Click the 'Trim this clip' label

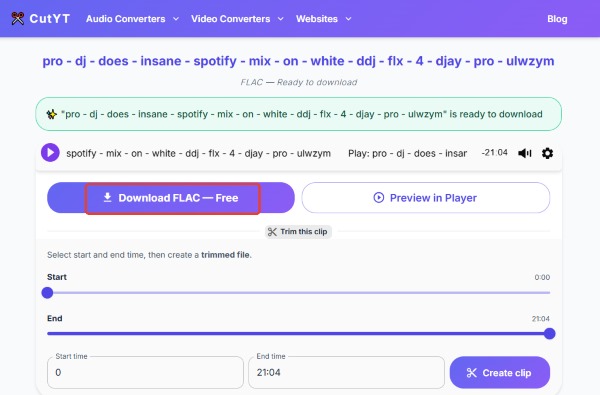[x=303, y=232]
